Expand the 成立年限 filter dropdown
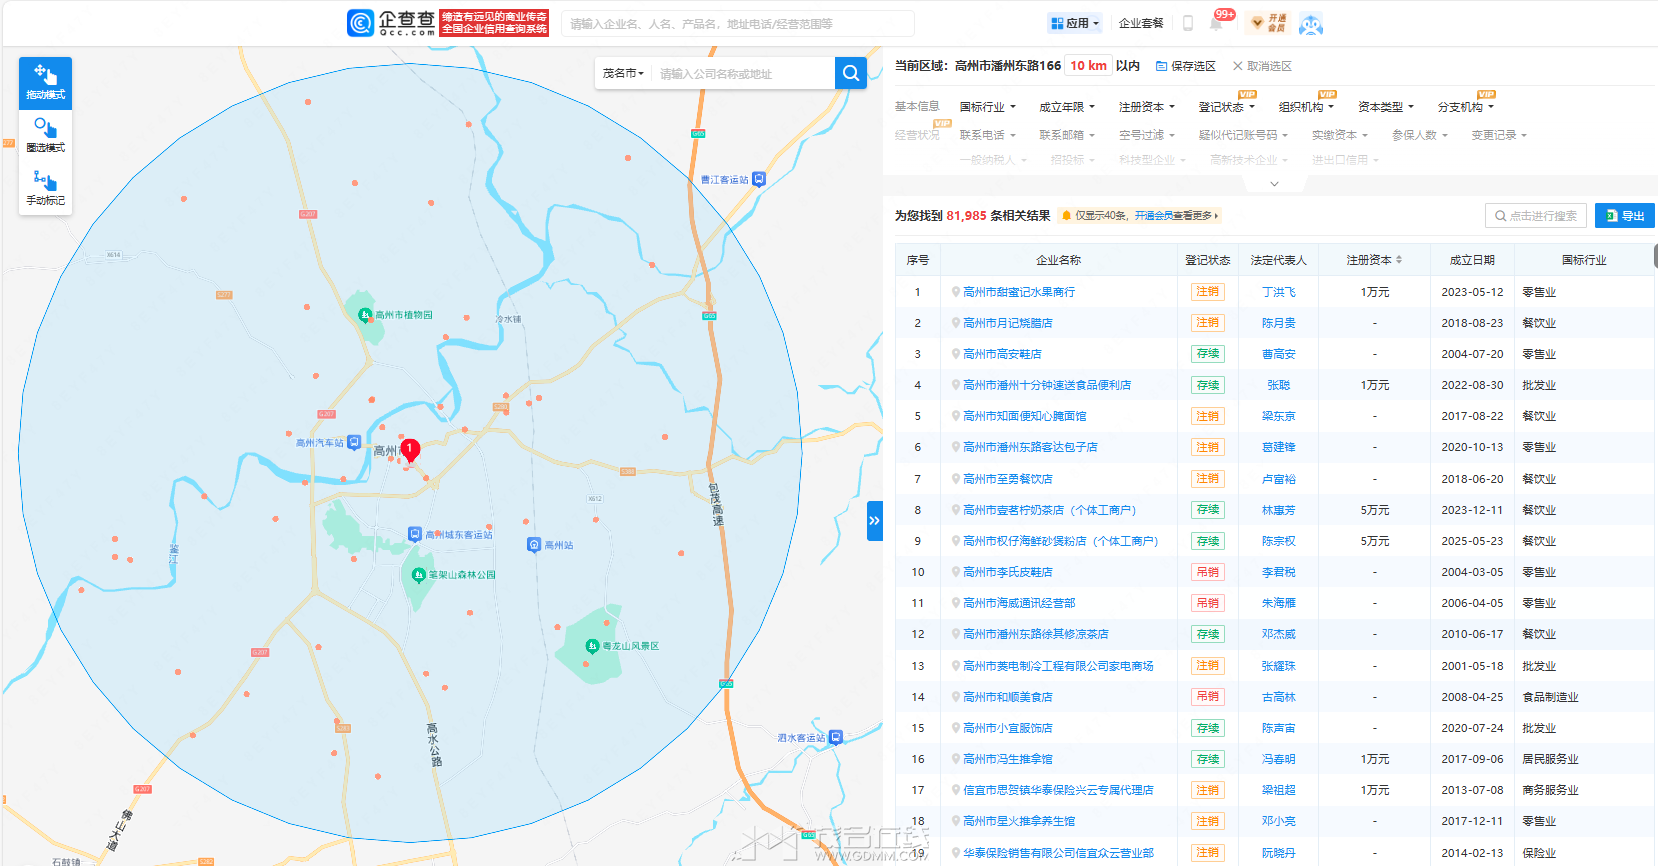The image size is (1658, 866). pyautogui.click(x=1066, y=107)
